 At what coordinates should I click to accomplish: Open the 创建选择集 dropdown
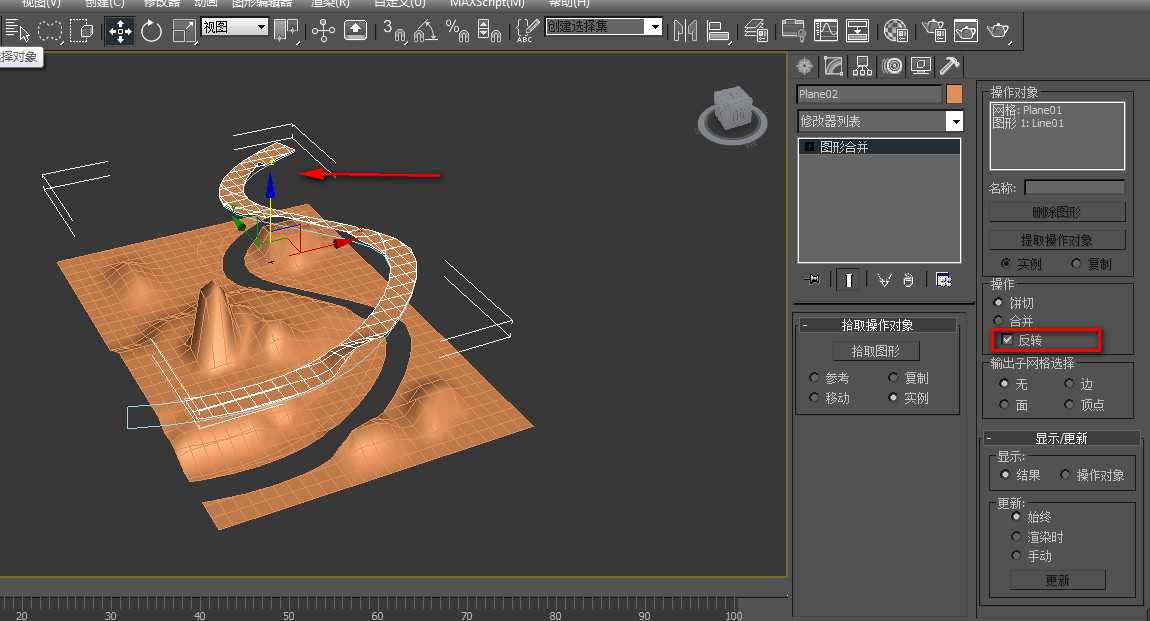(604, 26)
